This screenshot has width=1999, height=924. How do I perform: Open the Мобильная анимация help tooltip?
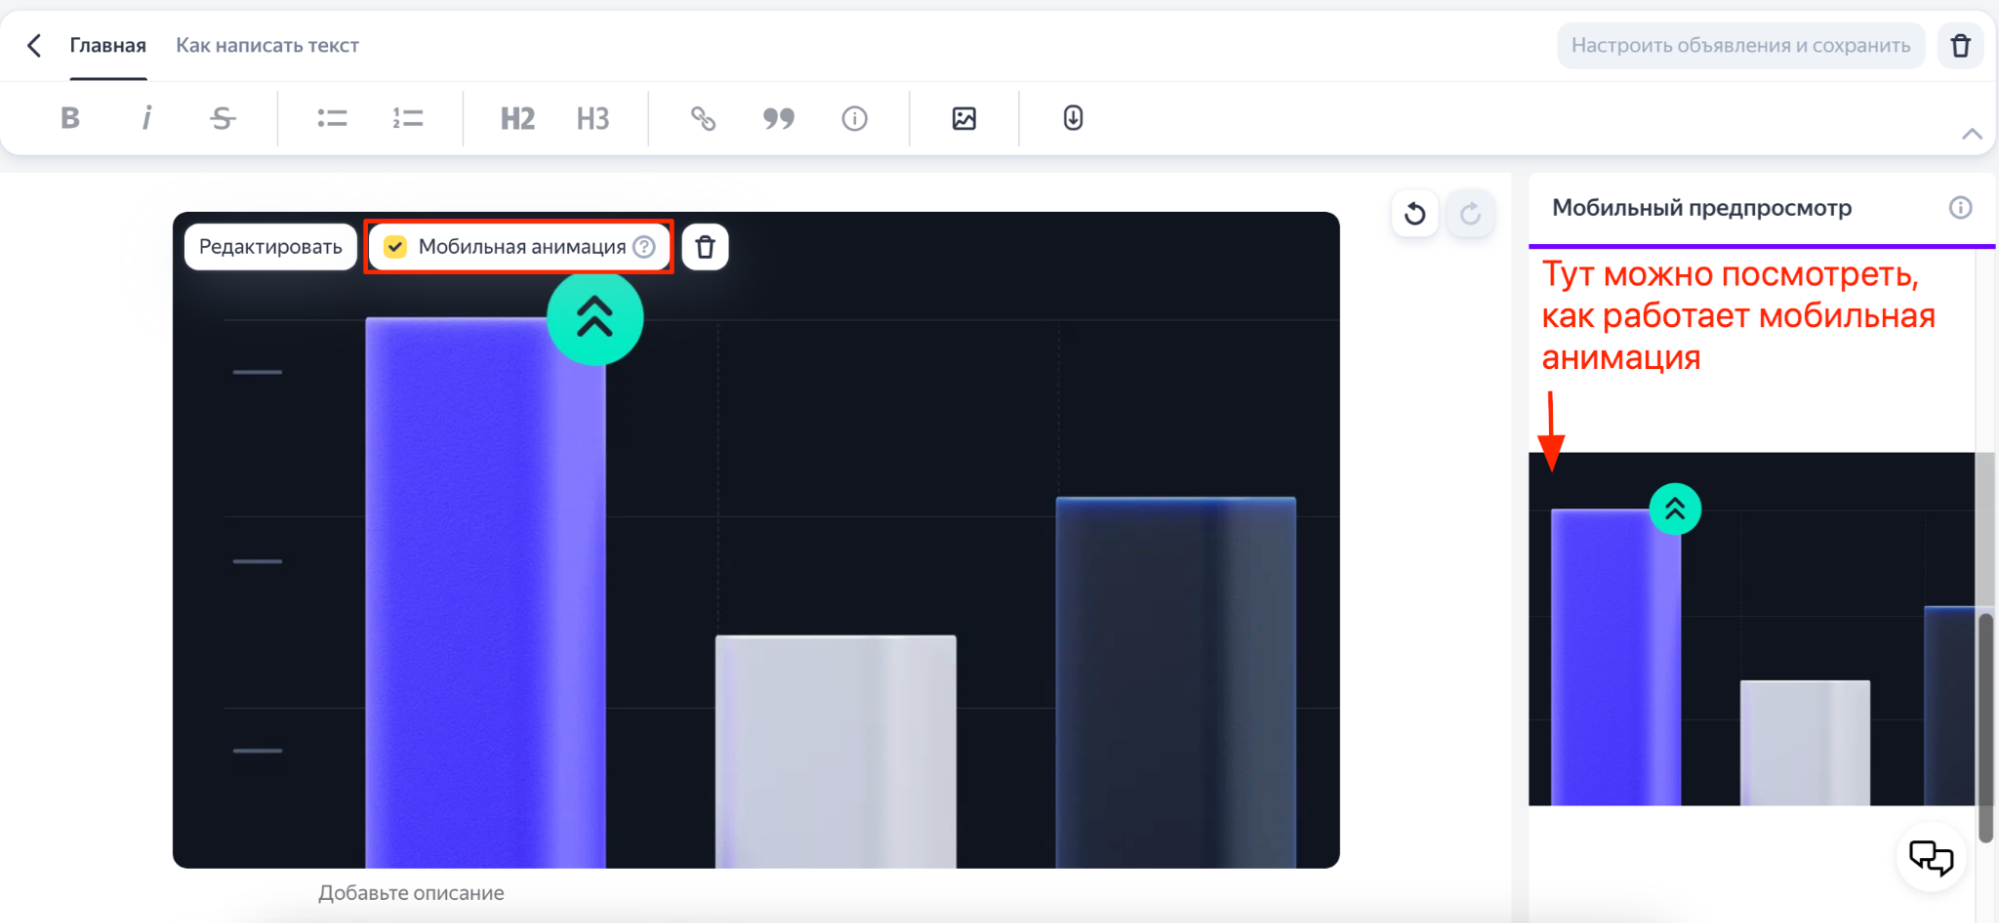[x=645, y=247]
